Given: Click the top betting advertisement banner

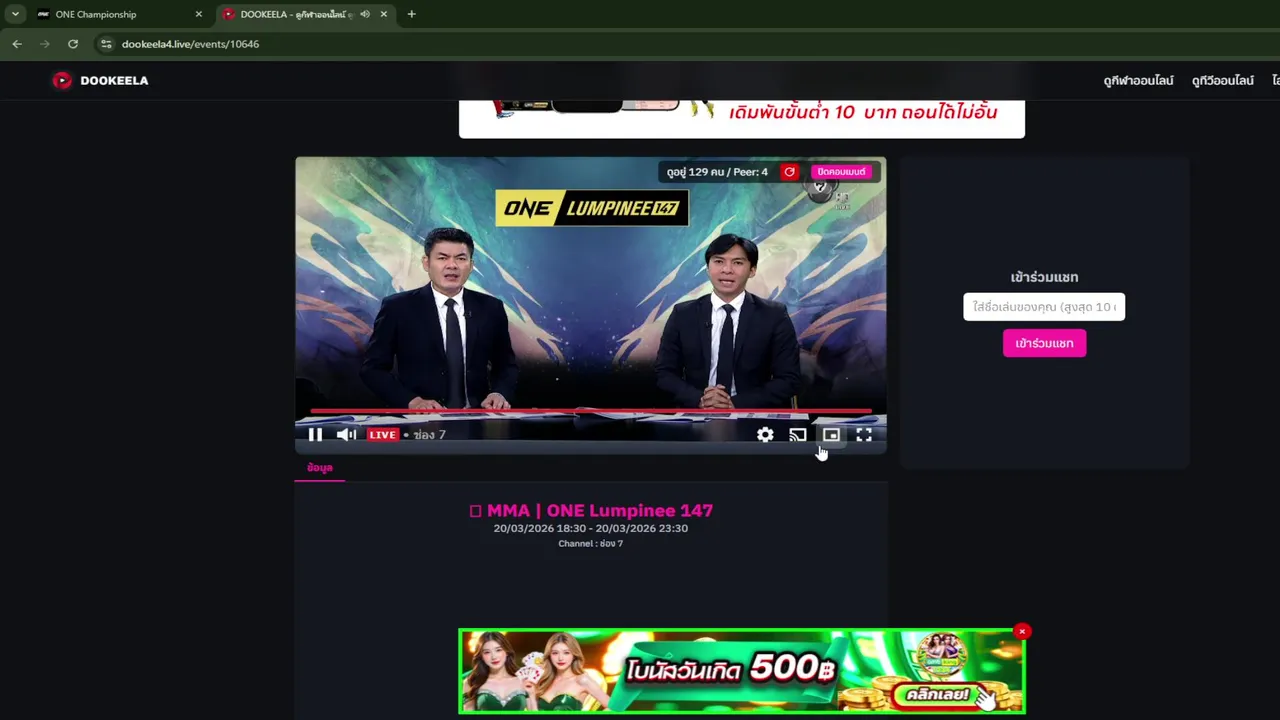Looking at the screenshot, I should pos(741,118).
